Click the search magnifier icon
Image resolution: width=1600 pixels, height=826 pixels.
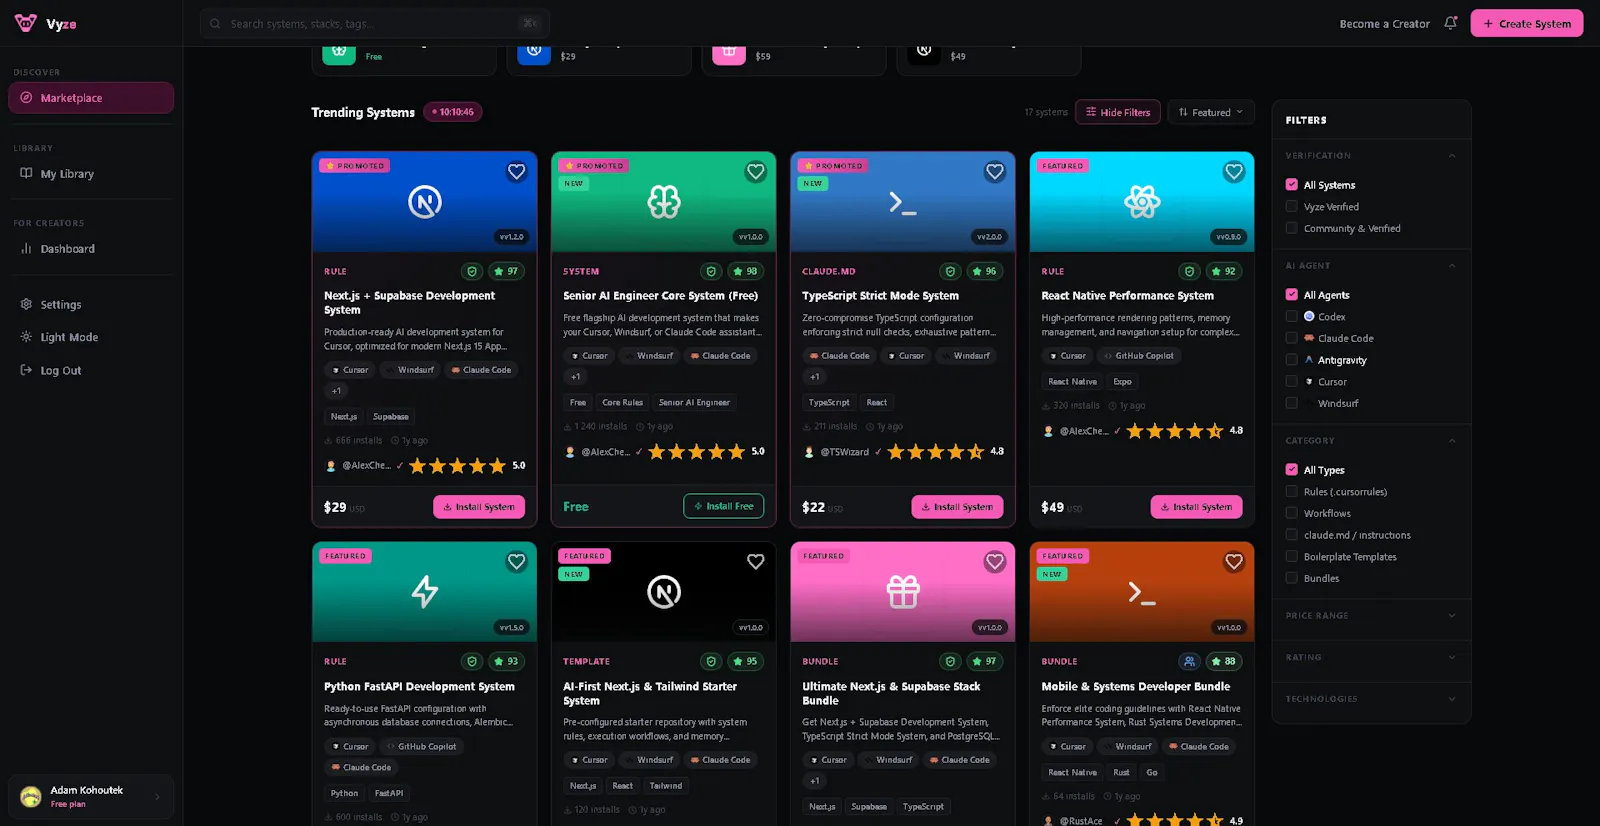click(x=215, y=24)
